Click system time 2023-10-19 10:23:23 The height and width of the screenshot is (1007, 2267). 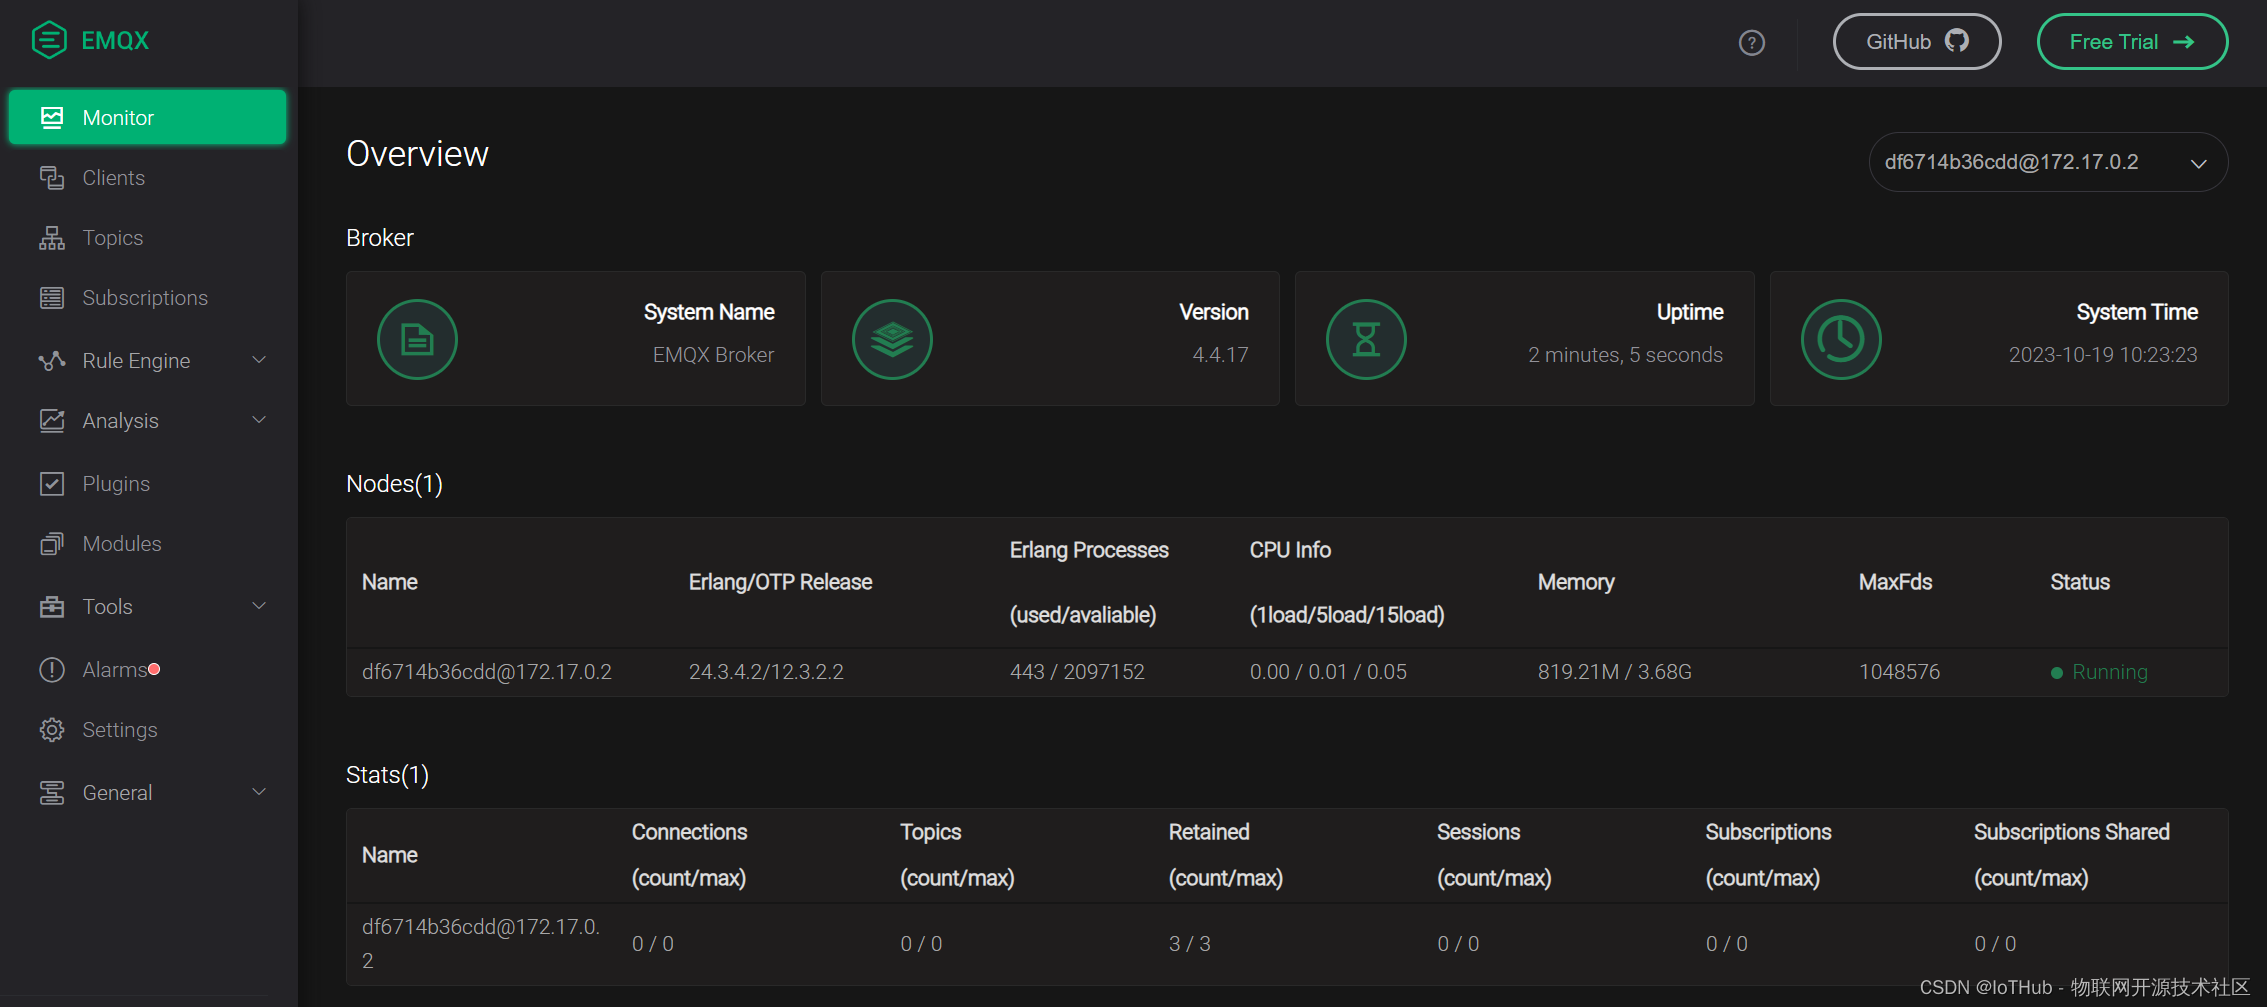tap(2103, 355)
